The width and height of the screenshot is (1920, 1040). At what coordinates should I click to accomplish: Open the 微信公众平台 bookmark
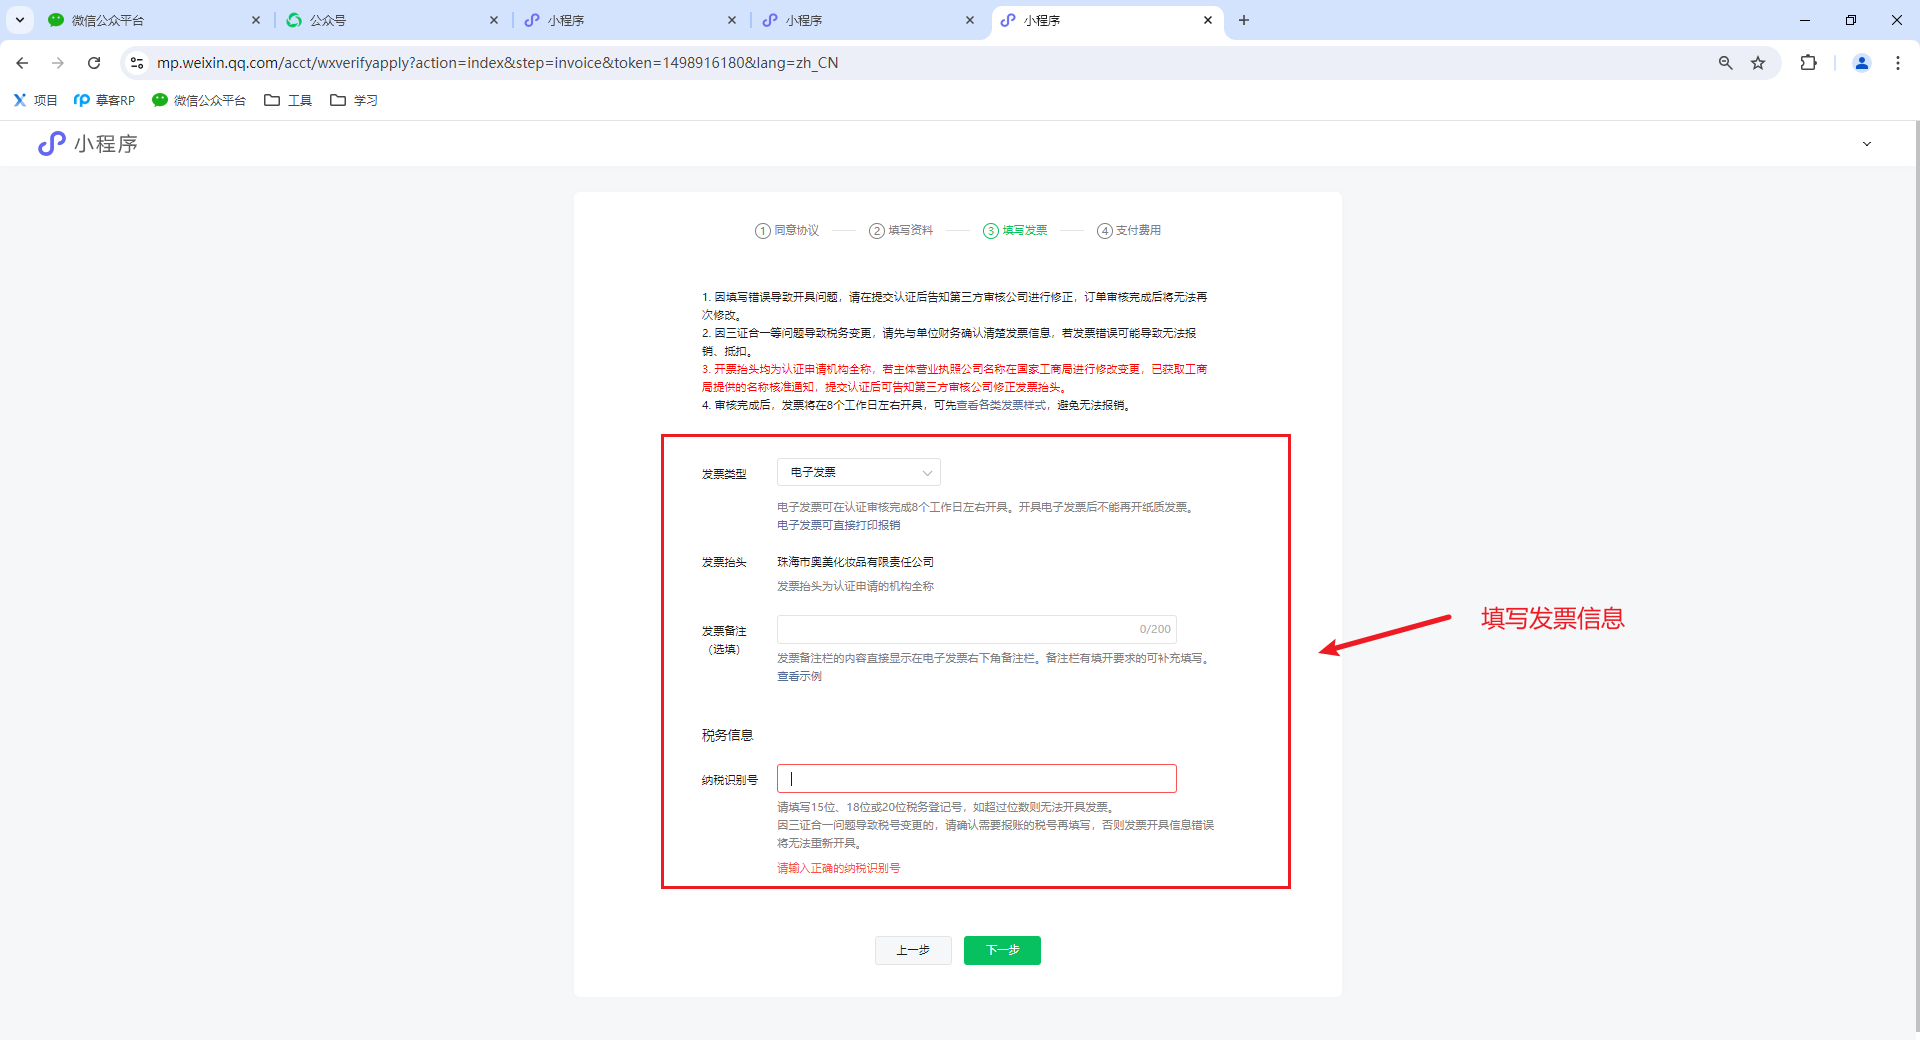click(x=199, y=100)
